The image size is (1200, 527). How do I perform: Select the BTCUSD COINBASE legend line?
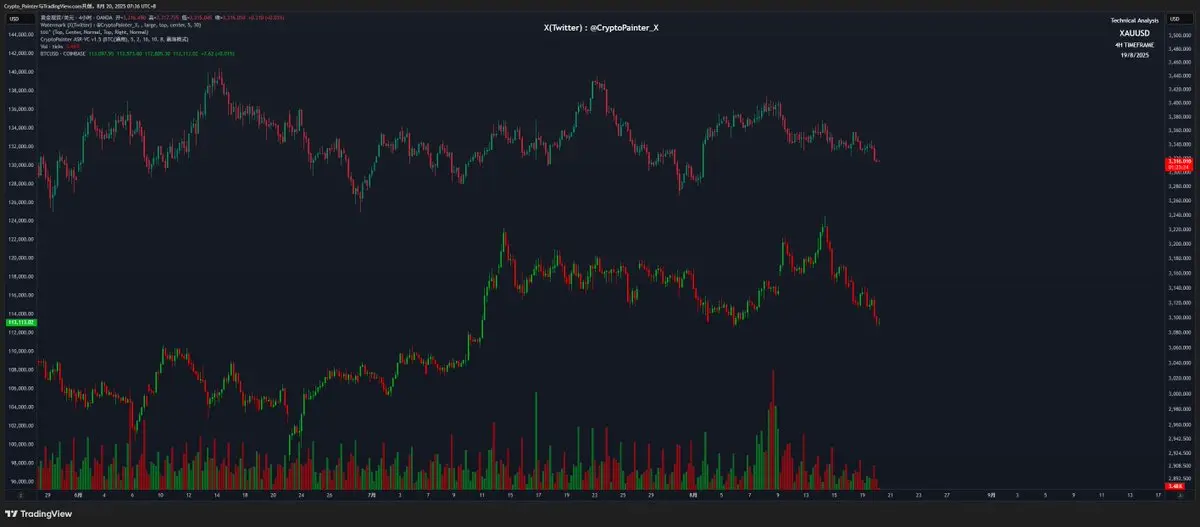click(137, 53)
